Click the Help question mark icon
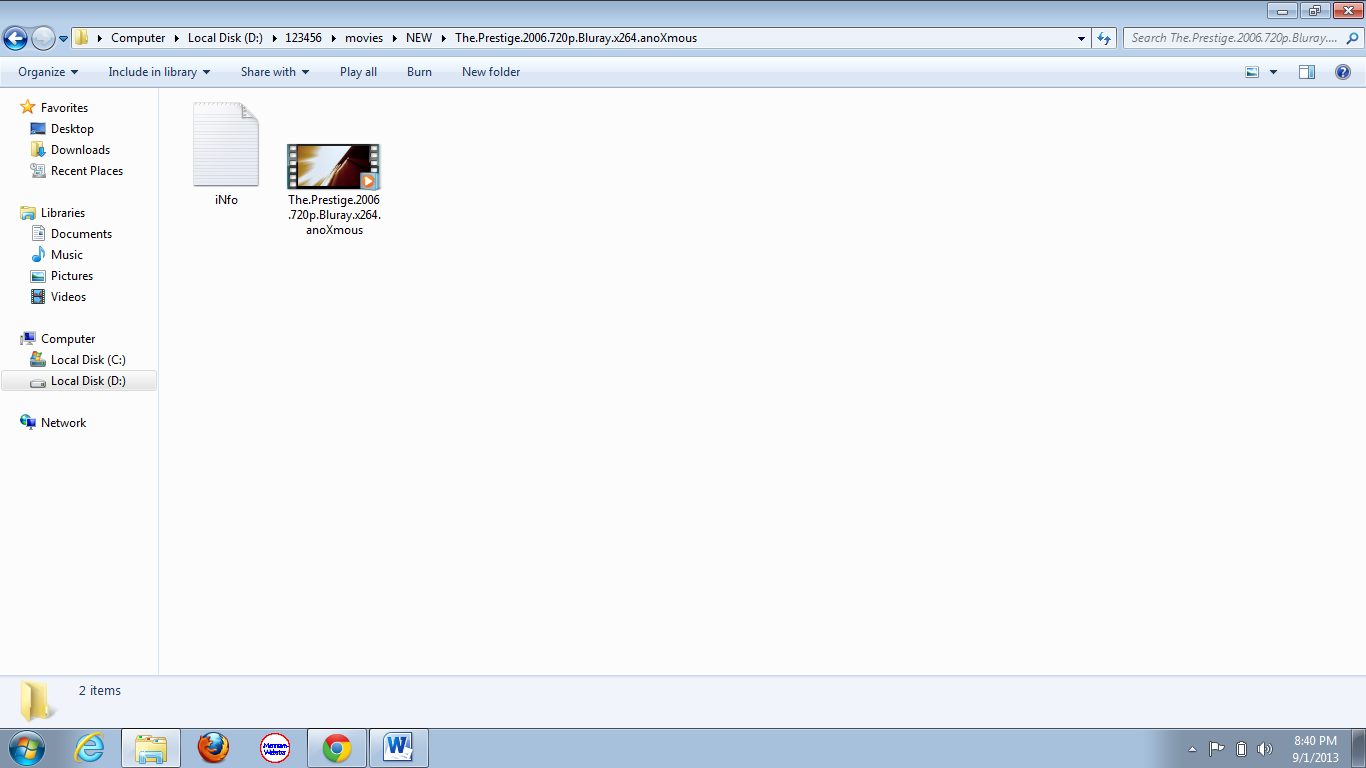This screenshot has height=768, width=1366. [1343, 72]
